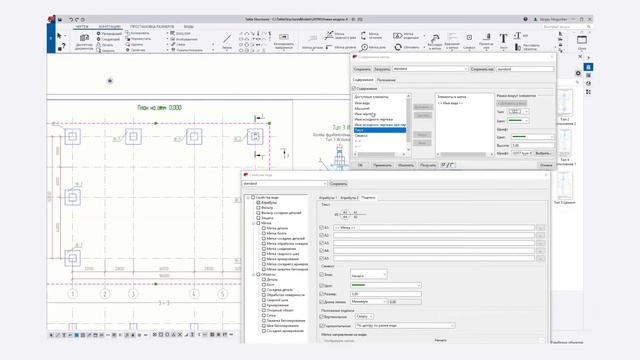Open the Вертикально position dropdown
The height and width of the screenshot is (360, 640).
coord(364,316)
